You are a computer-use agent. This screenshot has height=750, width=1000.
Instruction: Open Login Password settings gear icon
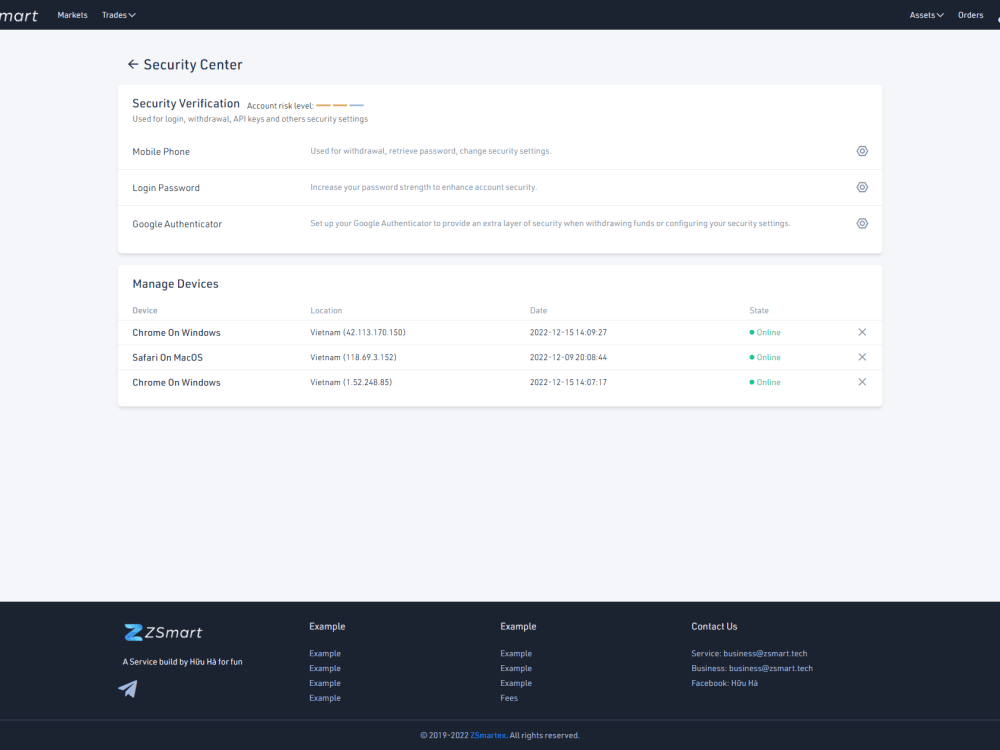click(x=862, y=188)
